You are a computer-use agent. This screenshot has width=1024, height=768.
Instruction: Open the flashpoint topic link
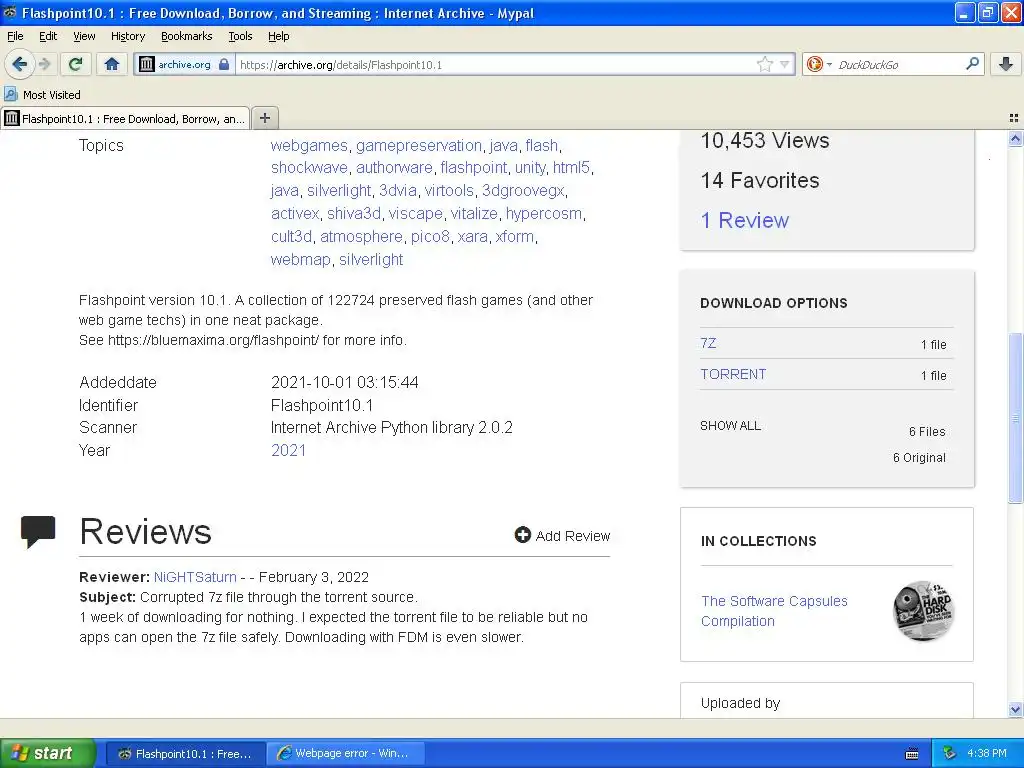tap(473, 167)
